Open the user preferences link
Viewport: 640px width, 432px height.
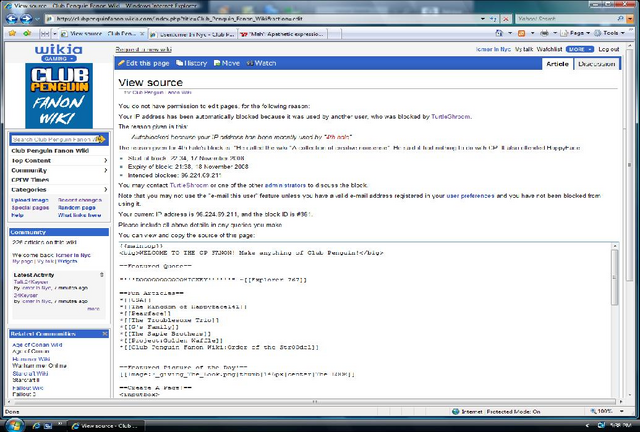470,196
